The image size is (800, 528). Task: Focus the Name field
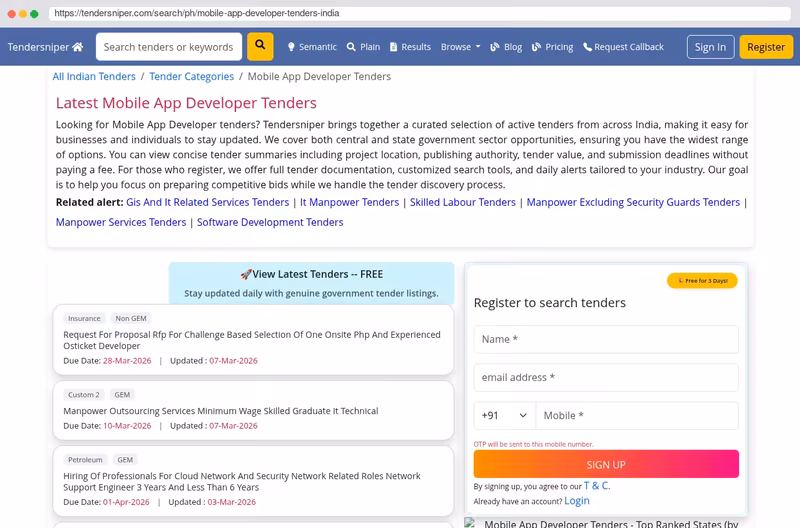(606, 339)
